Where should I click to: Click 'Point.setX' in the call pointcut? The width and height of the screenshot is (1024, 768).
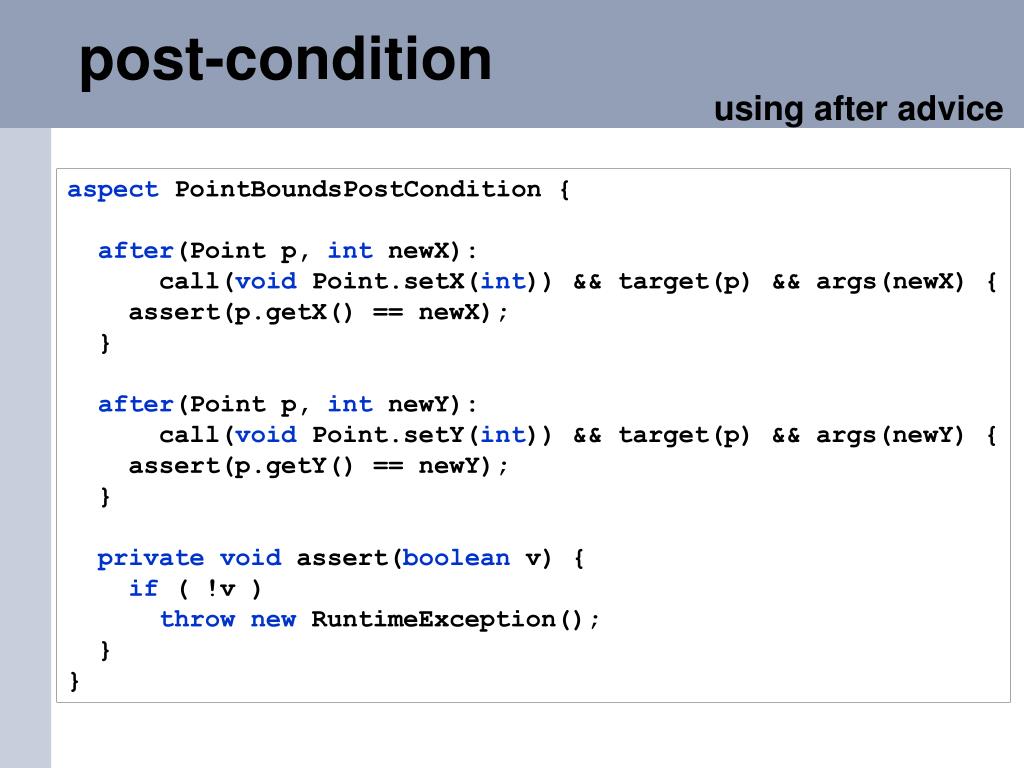(x=389, y=281)
